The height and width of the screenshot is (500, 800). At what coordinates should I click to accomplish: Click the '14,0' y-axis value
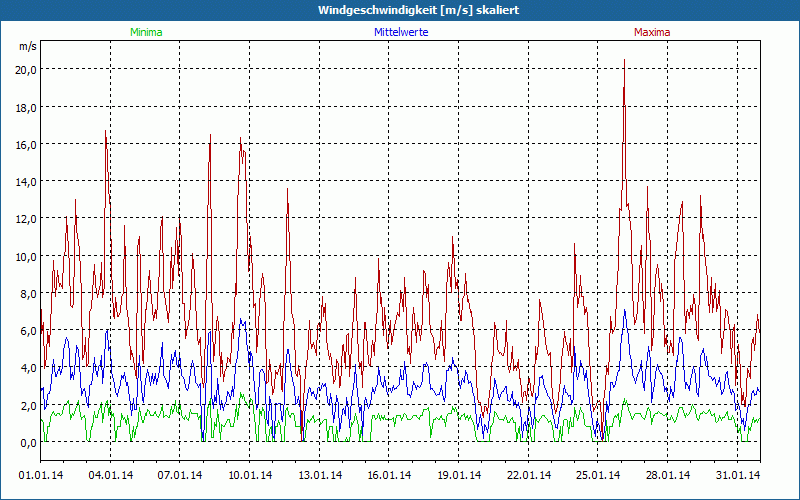(x=26, y=182)
